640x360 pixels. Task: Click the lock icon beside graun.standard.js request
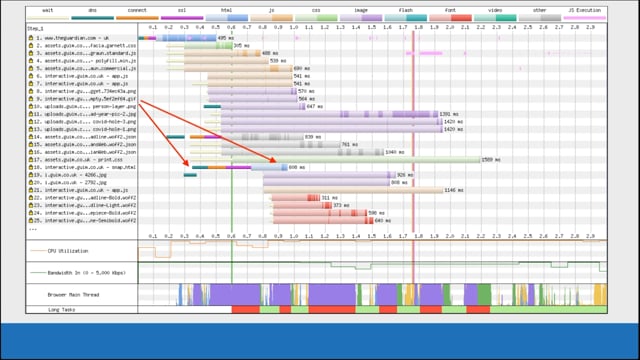31,53
